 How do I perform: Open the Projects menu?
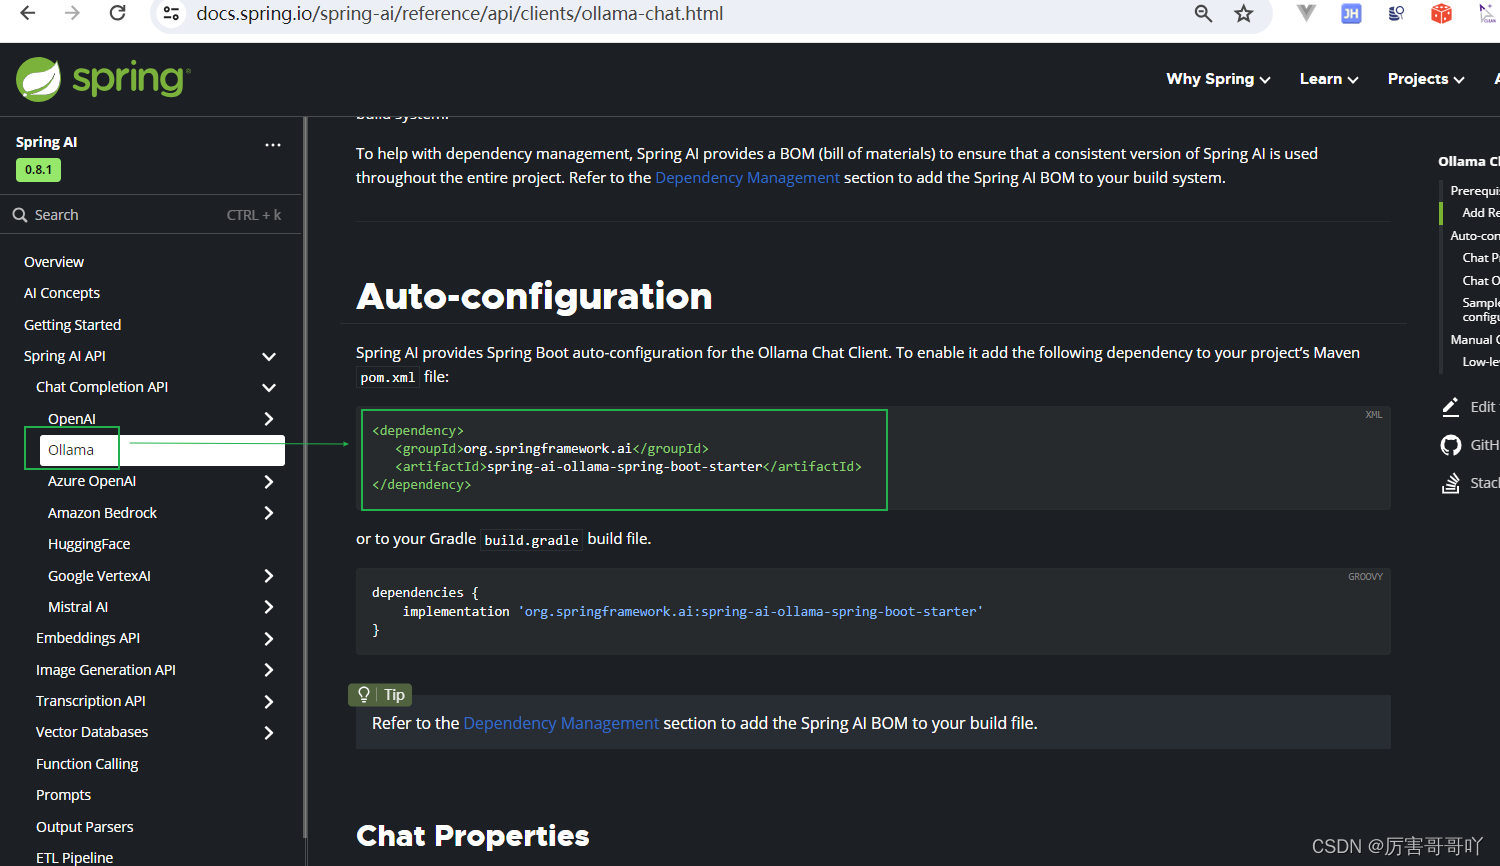click(x=1426, y=79)
